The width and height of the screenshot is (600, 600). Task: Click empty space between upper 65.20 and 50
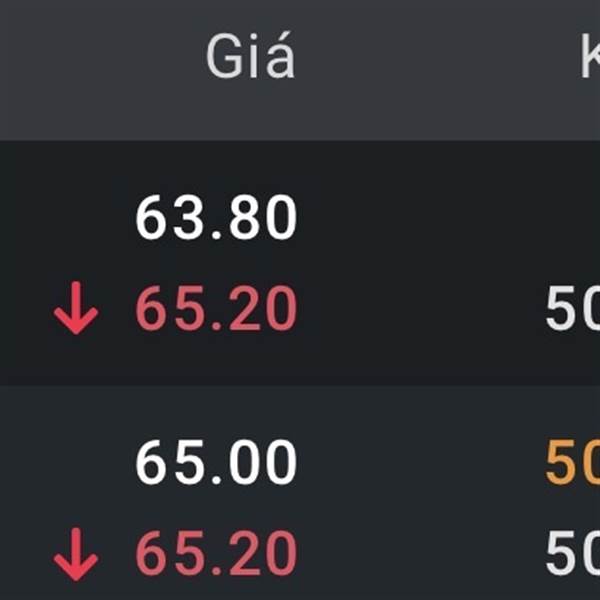(421, 308)
